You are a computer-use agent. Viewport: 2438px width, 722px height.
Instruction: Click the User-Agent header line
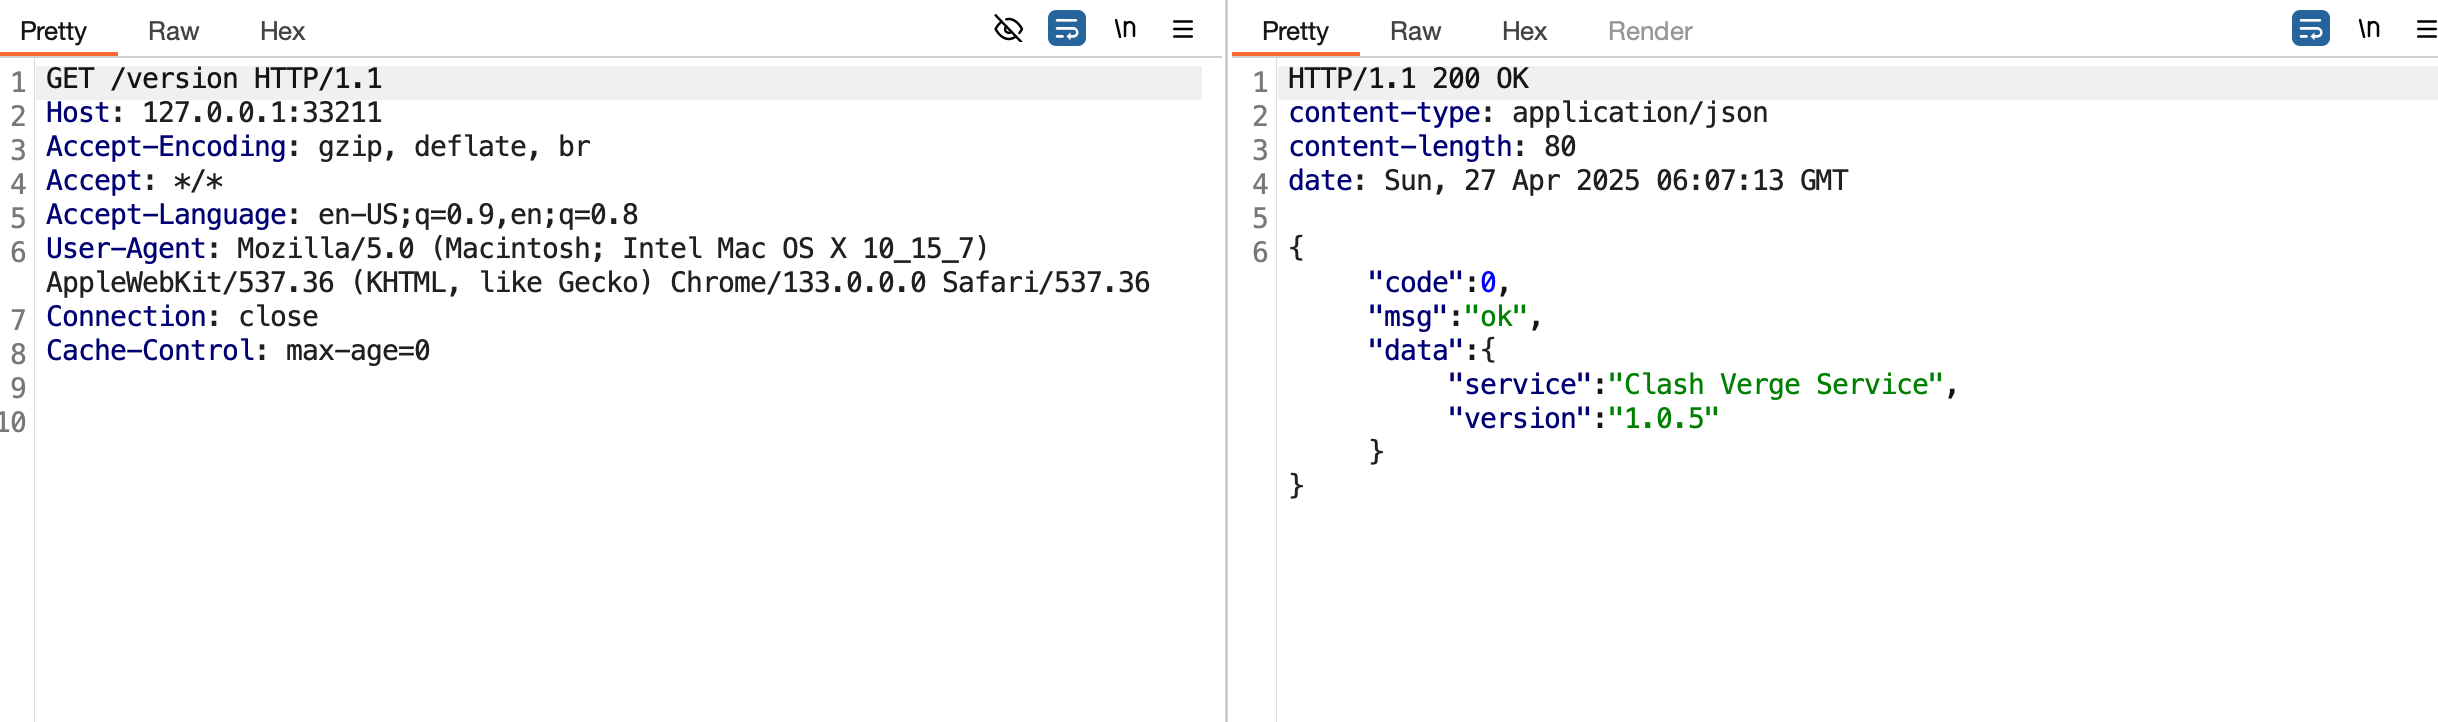point(516,249)
